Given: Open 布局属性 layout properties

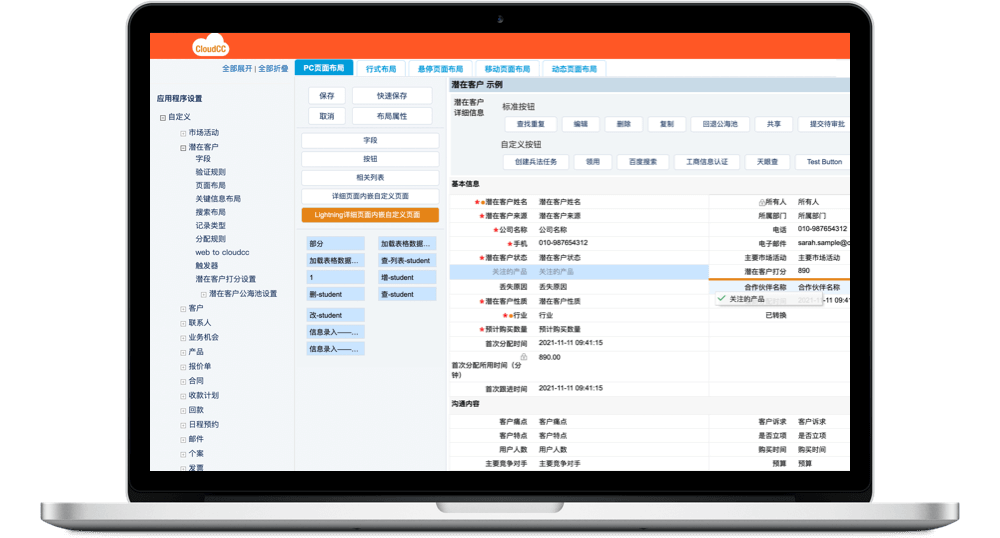Looking at the screenshot, I should 392,116.
